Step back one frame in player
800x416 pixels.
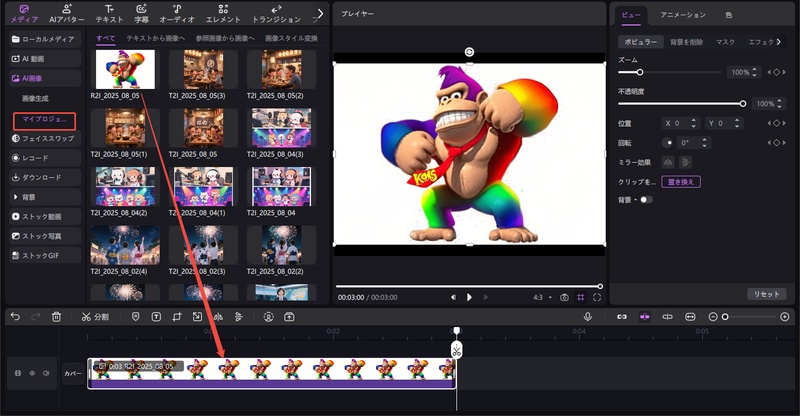click(453, 297)
